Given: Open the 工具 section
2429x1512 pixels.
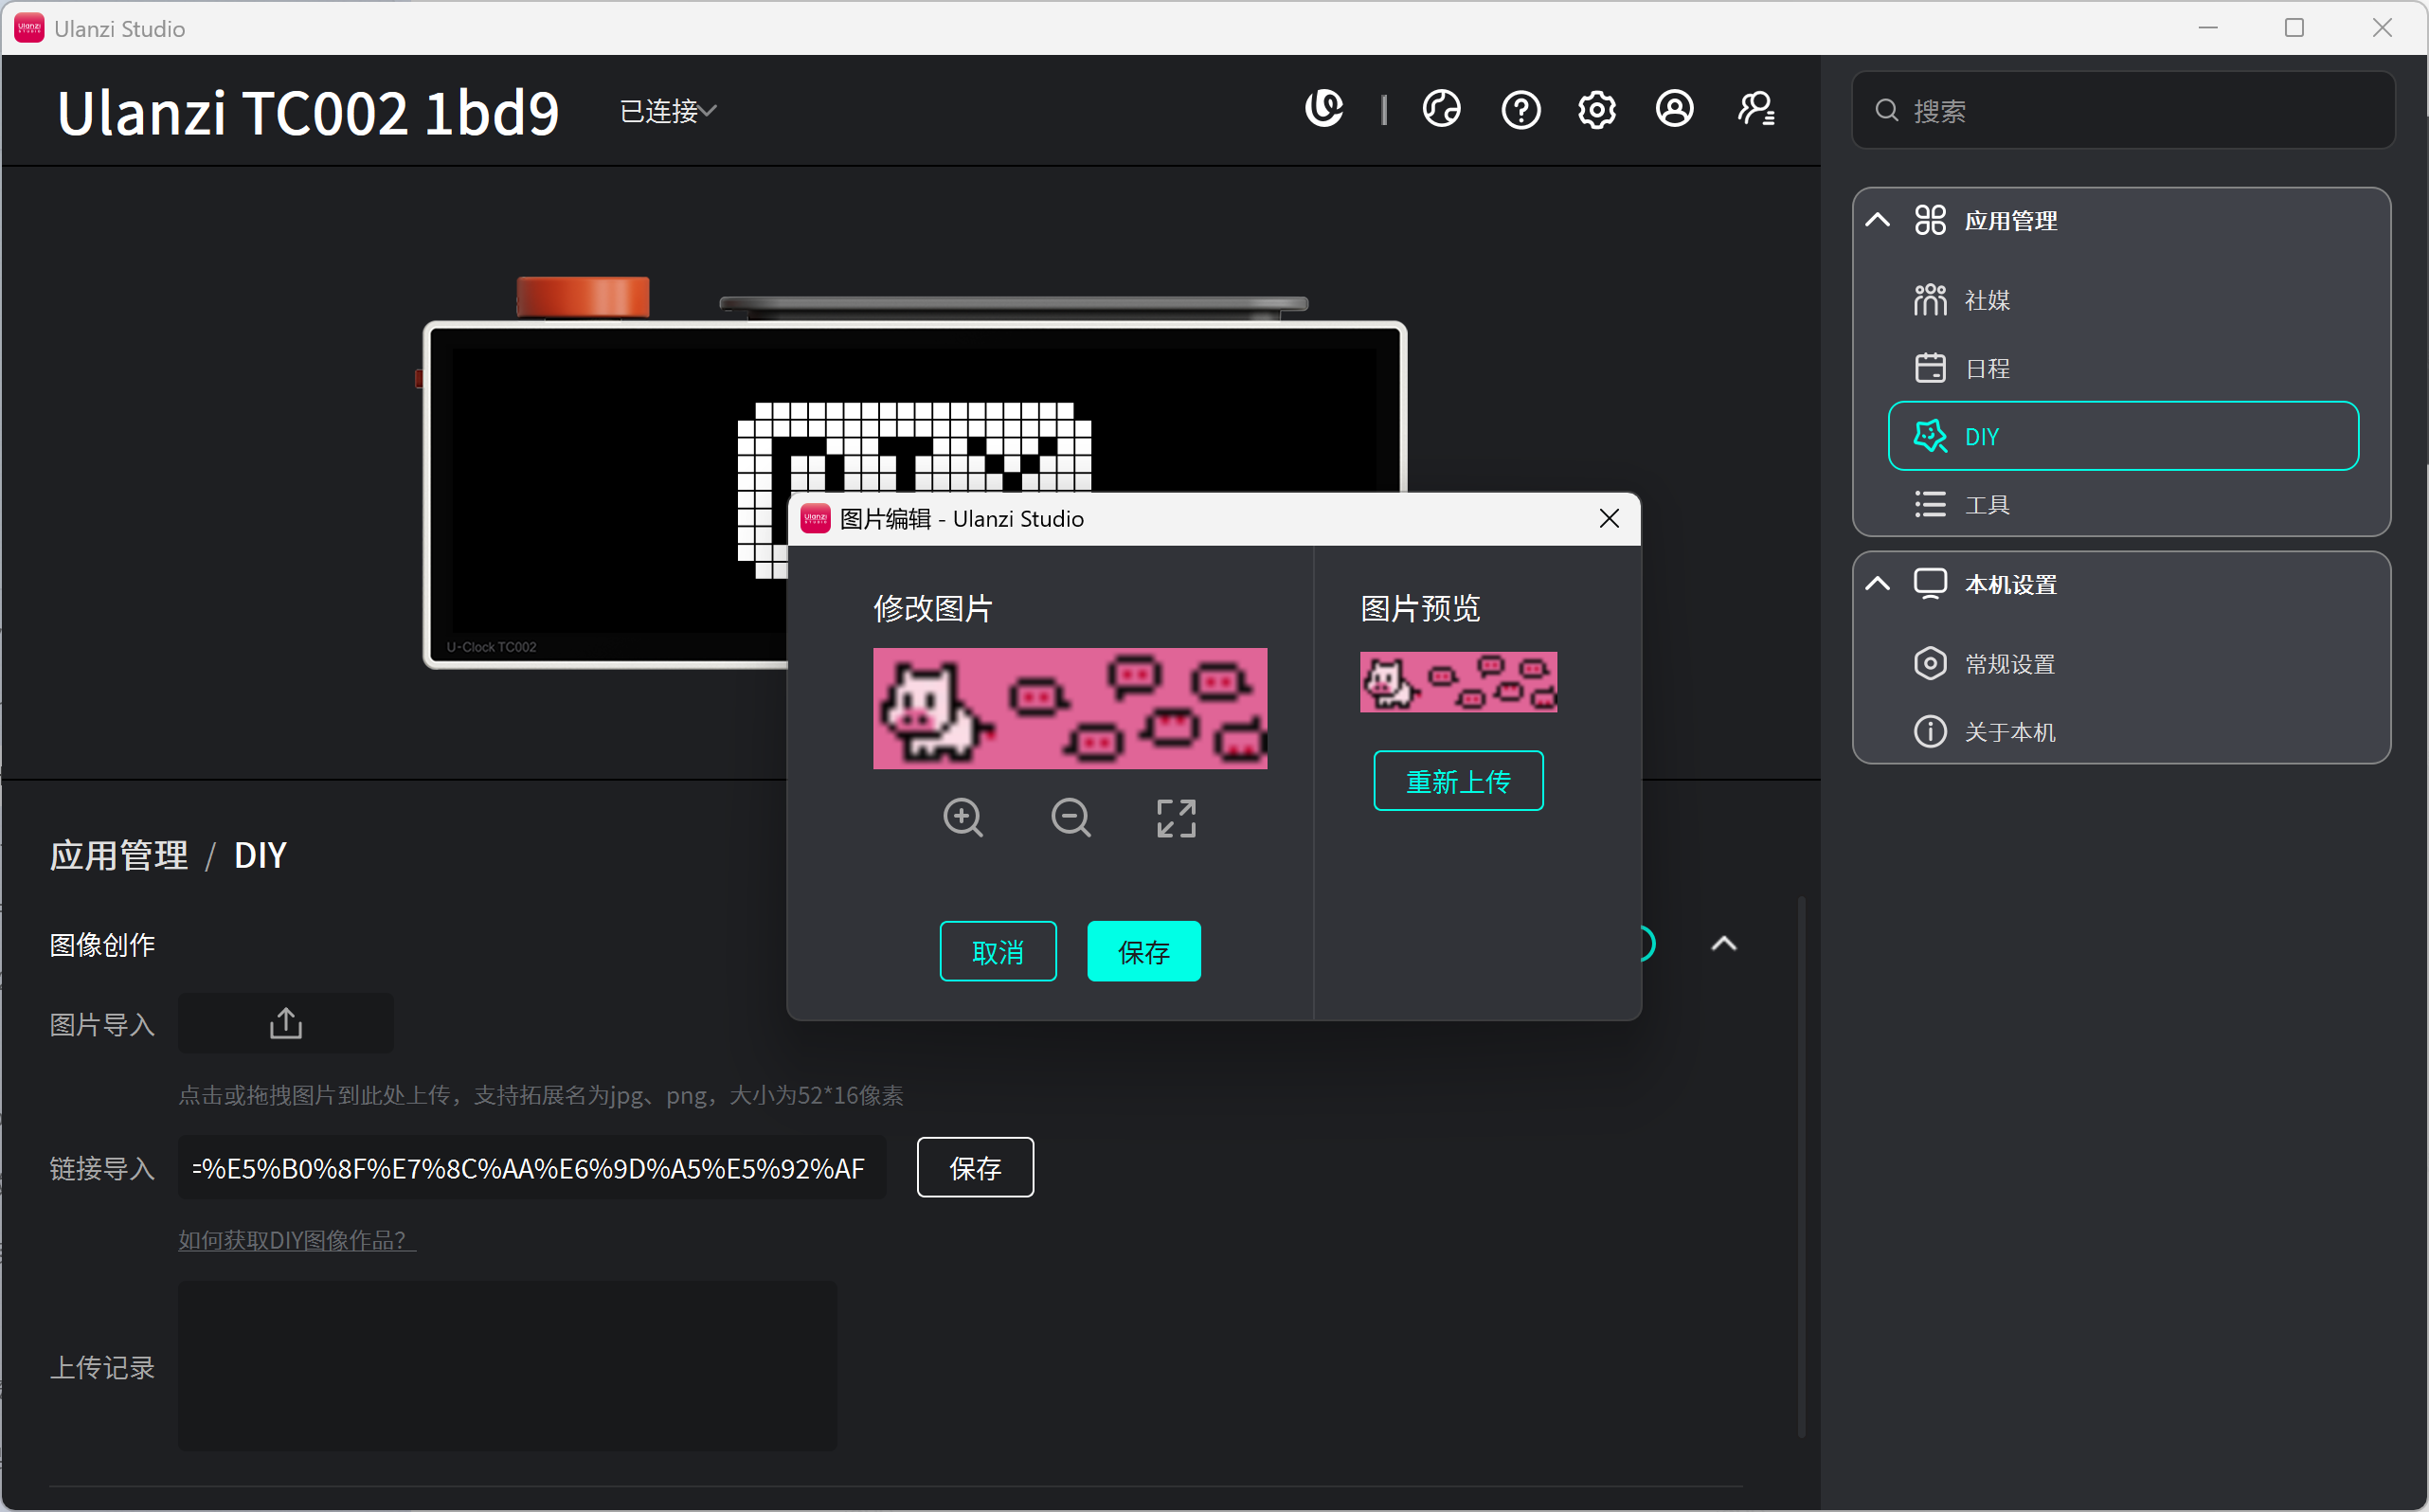Looking at the screenshot, I should (x=2123, y=505).
